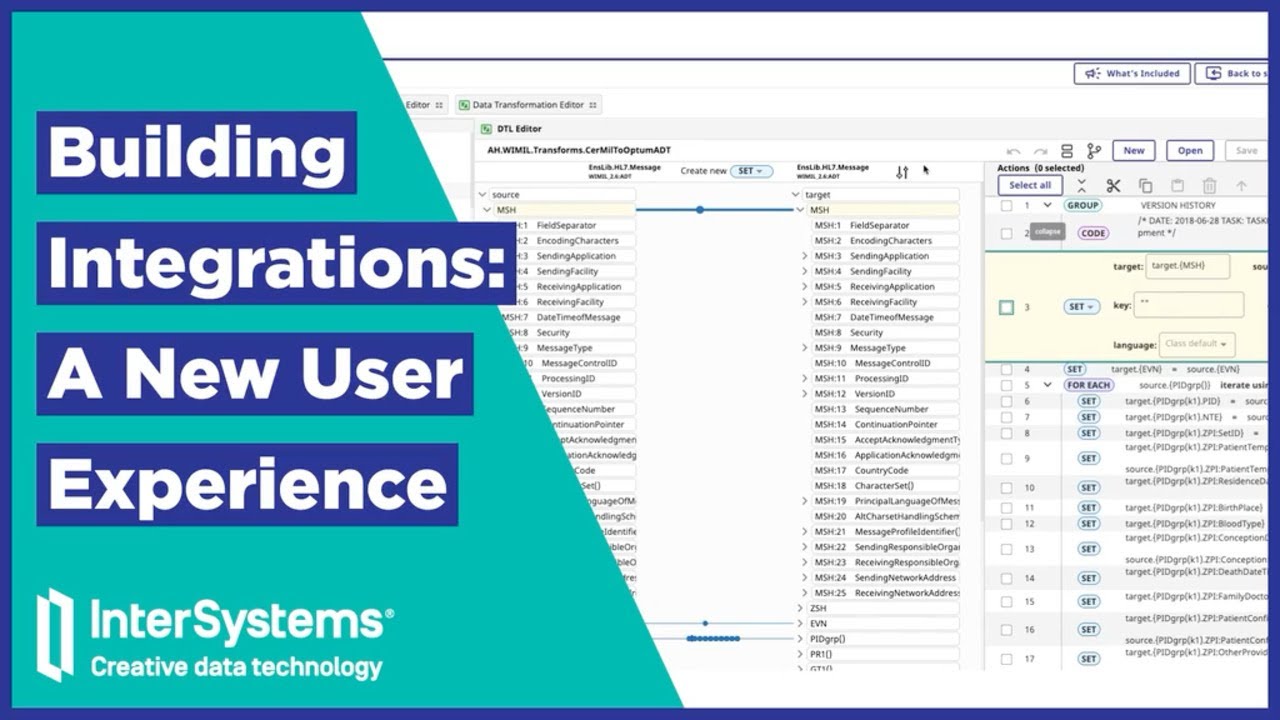Click the target input field showing target.{MSH}
Image resolution: width=1280 pixels, height=720 pixels.
click(1188, 267)
